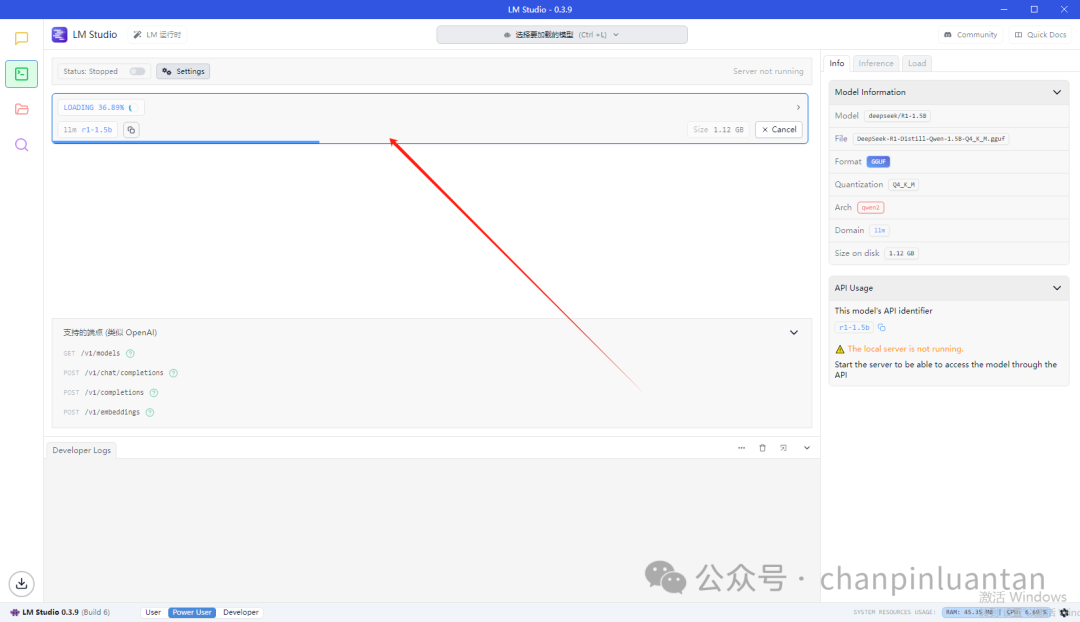
Task: Click the r1-1.5b API identifier chip
Action: [x=854, y=328]
